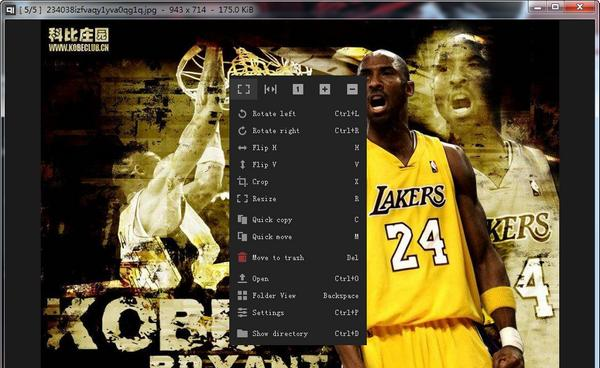Choose Rotate right menu entry

click(x=298, y=131)
